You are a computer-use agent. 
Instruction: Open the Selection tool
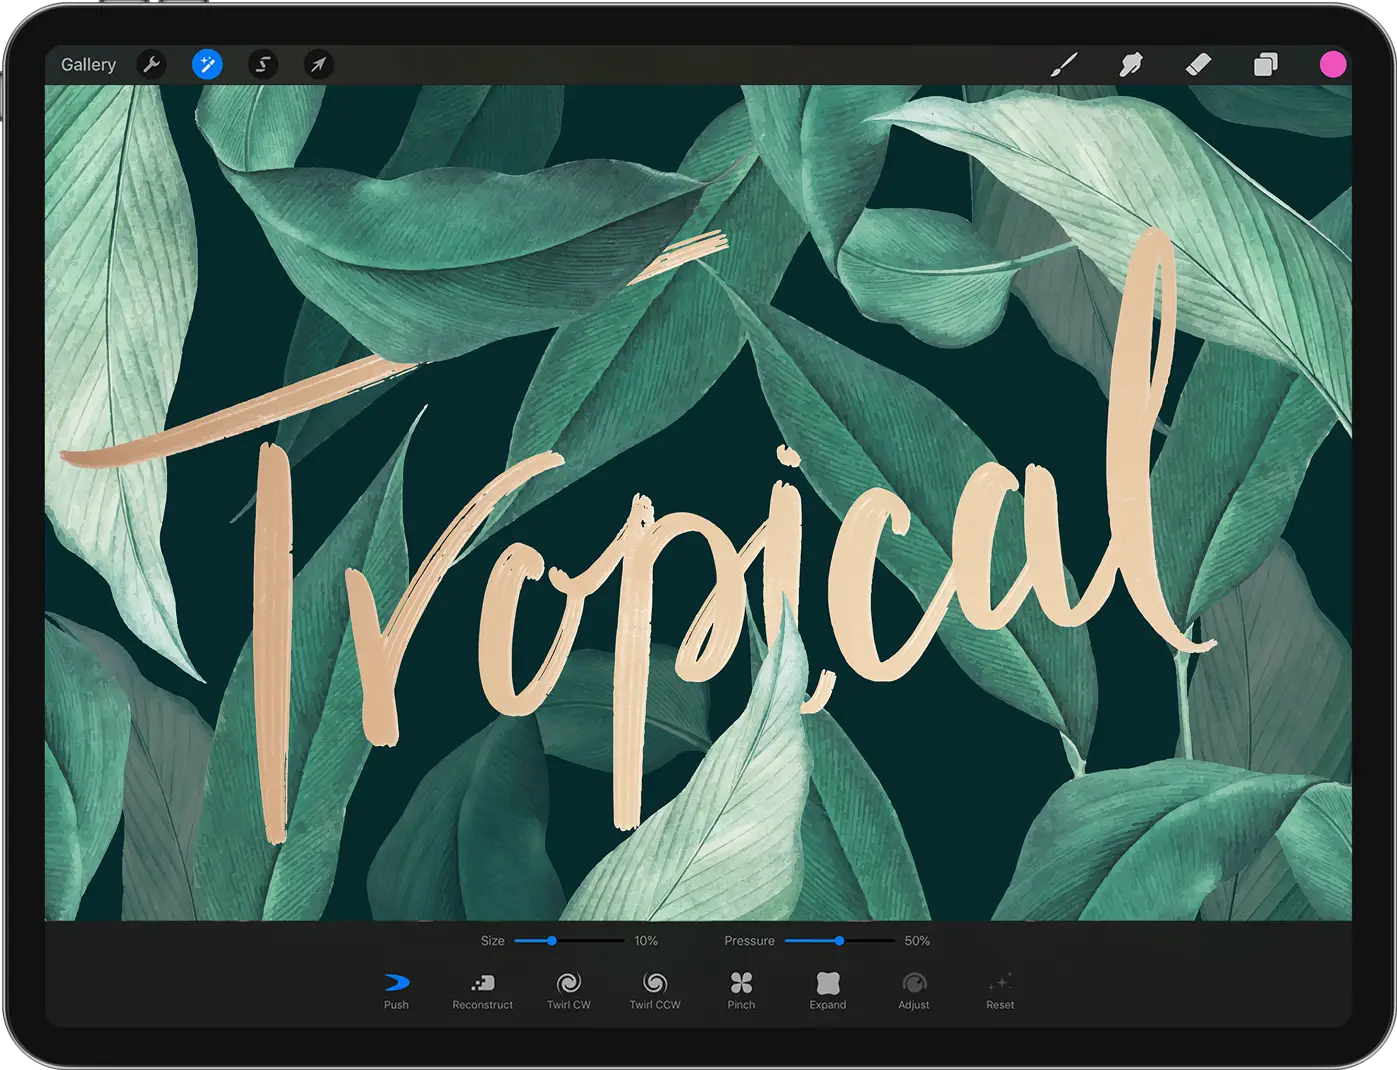[263, 64]
